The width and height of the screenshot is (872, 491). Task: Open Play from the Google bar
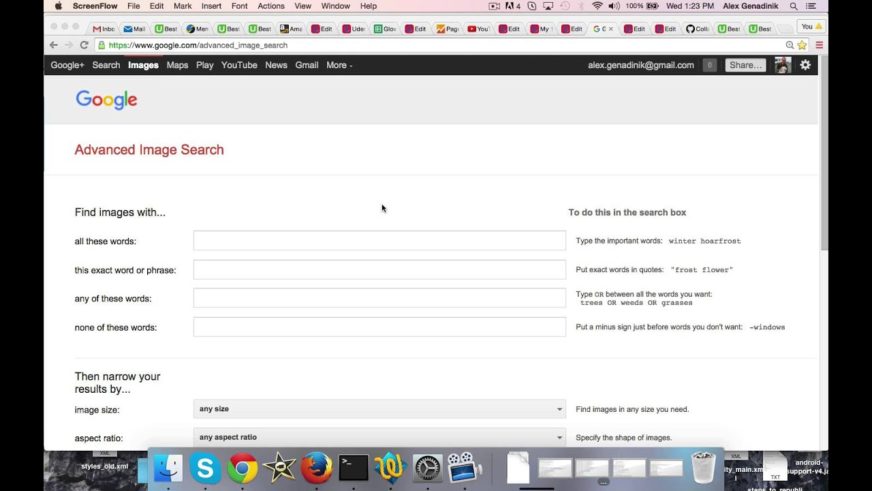pyautogui.click(x=205, y=65)
